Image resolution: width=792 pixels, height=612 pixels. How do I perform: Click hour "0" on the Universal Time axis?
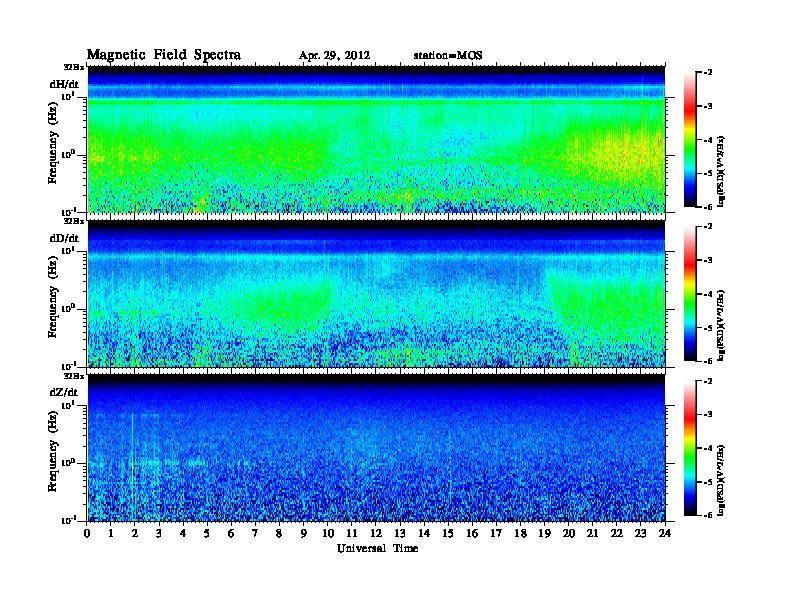87,533
